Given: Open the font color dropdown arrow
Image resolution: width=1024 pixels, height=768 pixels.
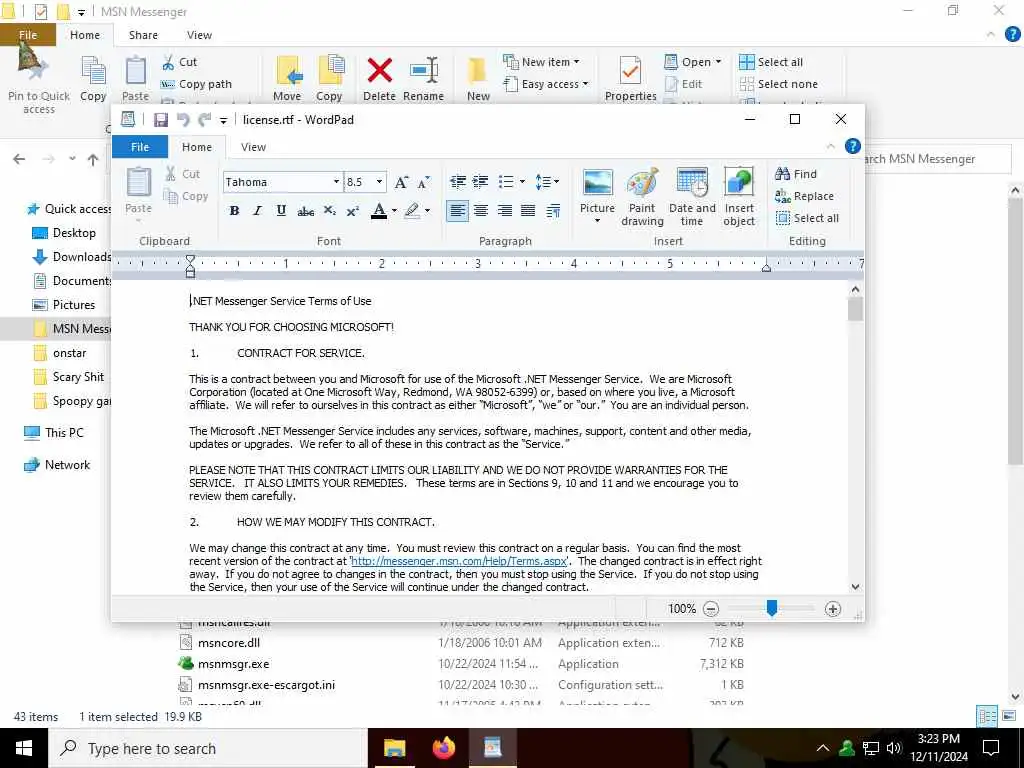Looking at the screenshot, I should point(394,210).
